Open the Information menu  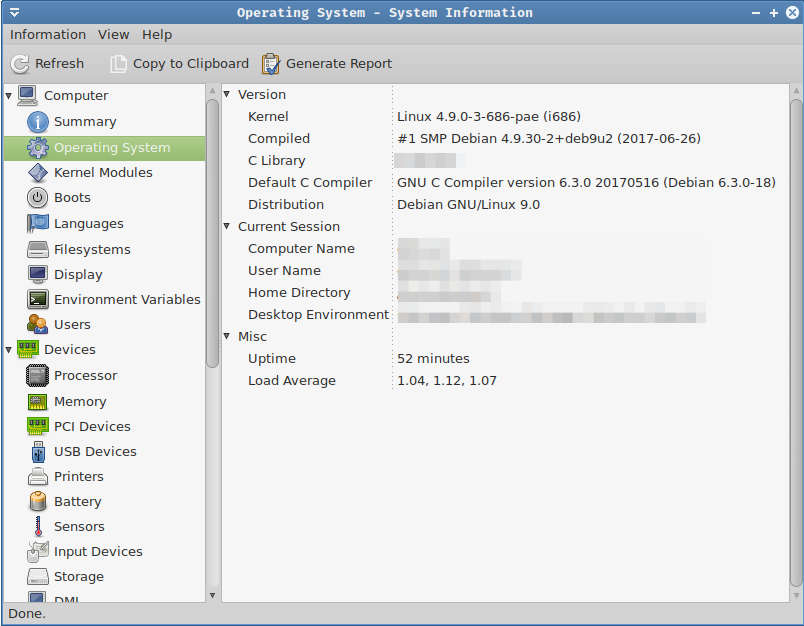48,34
